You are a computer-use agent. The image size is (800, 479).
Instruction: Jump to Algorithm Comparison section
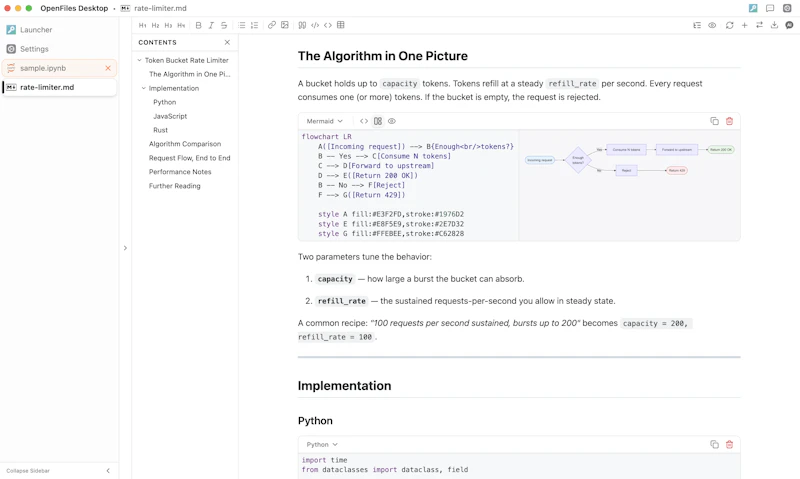tap(185, 144)
